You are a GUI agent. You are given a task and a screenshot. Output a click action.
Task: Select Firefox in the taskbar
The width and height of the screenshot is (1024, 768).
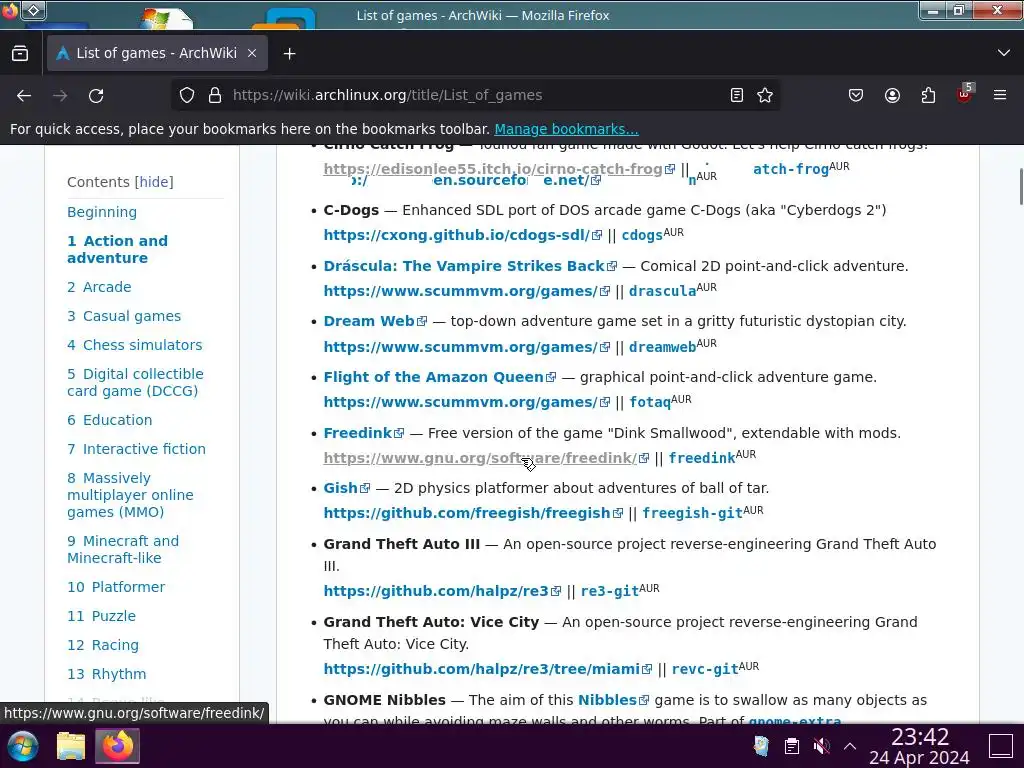click(x=118, y=746)
